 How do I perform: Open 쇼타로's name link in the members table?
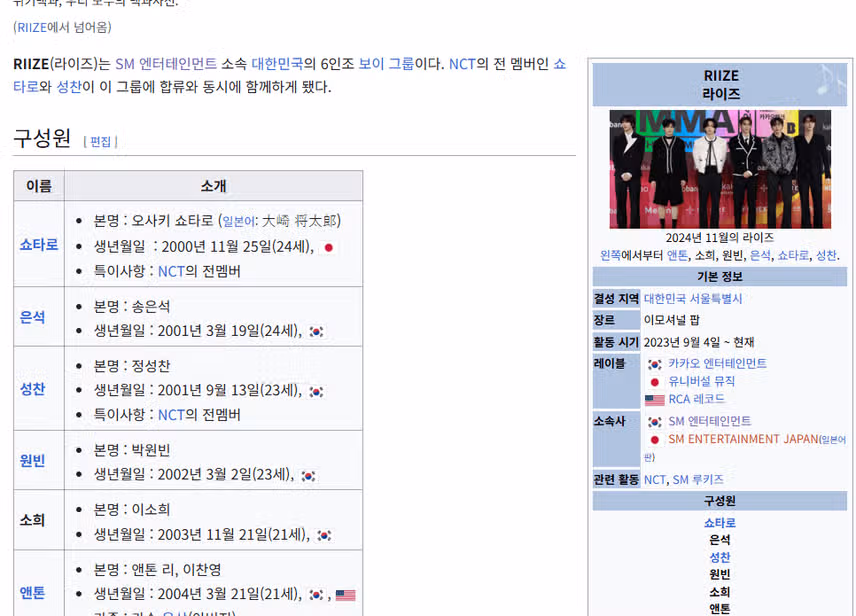(x=39, y=244)
